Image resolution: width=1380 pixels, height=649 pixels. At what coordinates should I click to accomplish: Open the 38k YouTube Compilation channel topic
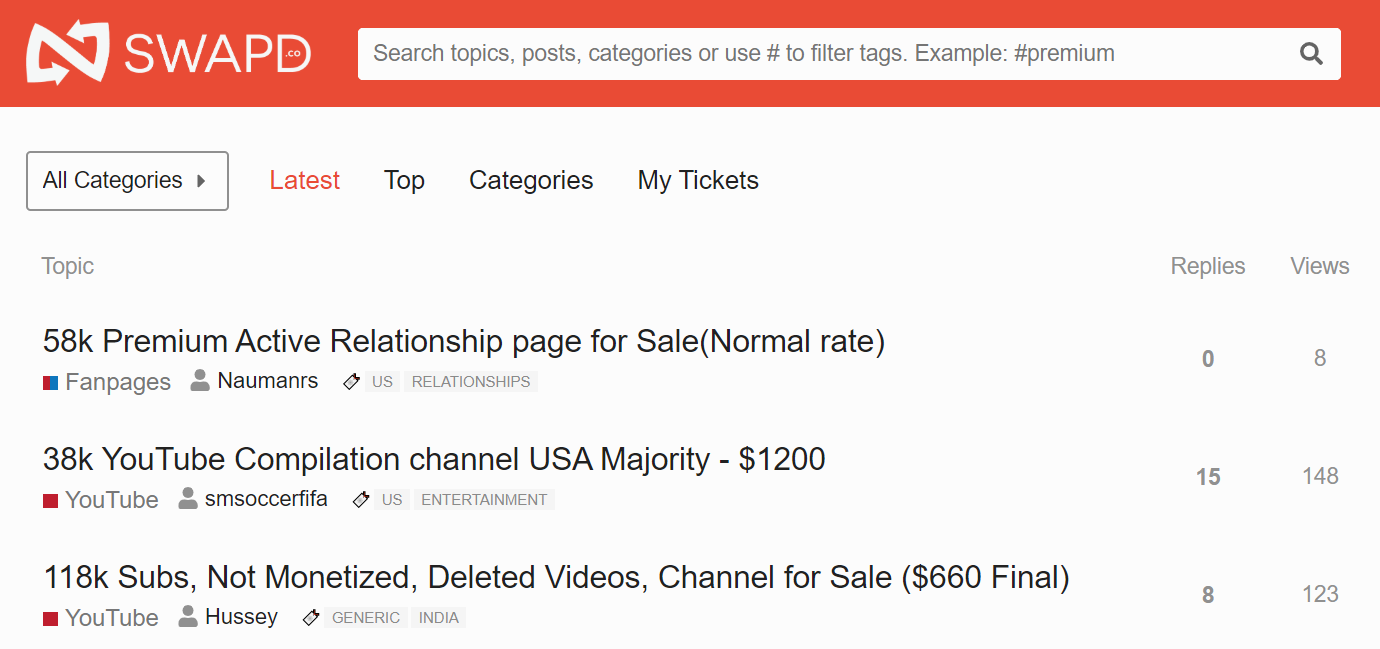coord(434,460)
